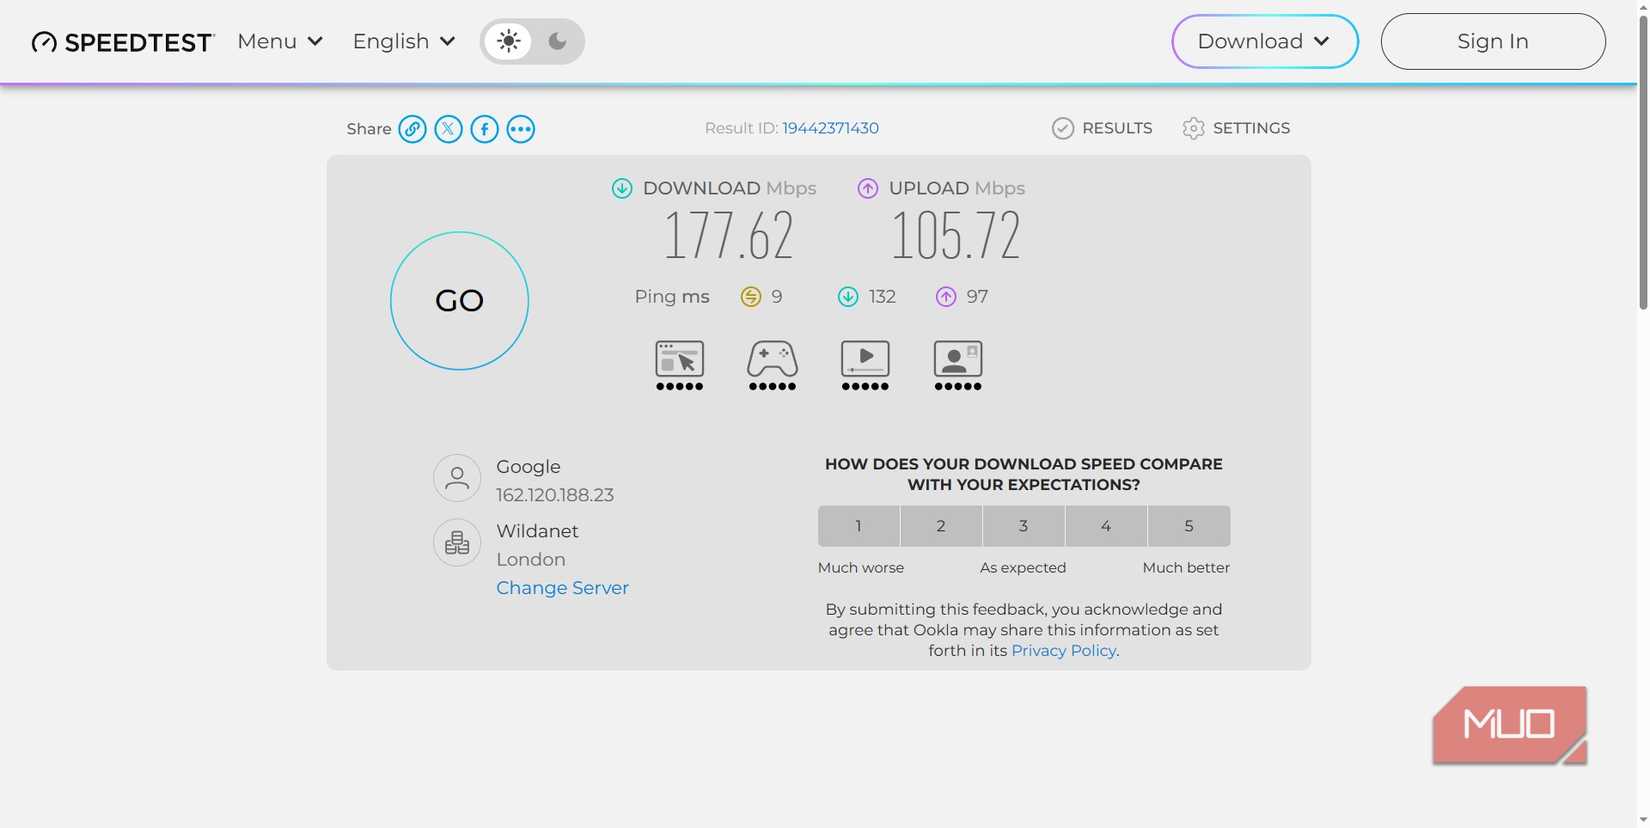Screen dimensions: 1650x828
Task: Click the London server location text
Action: [x=531, y=560]
